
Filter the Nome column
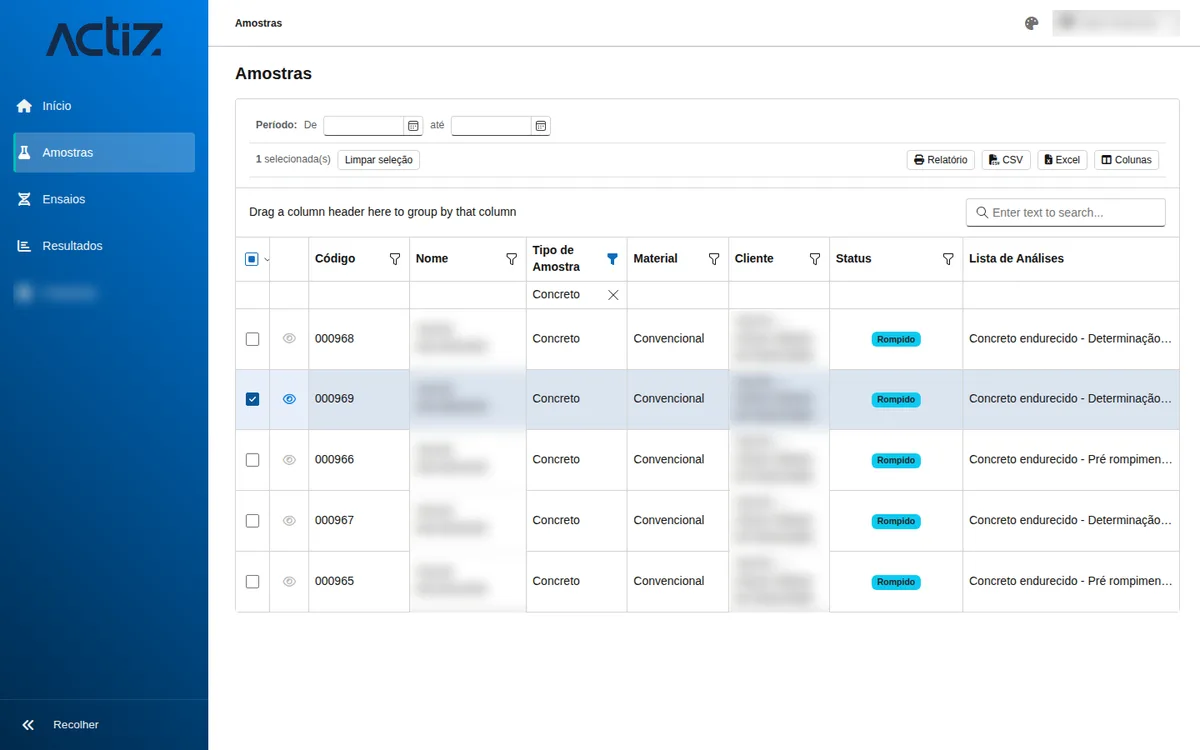tap(512, 259)
